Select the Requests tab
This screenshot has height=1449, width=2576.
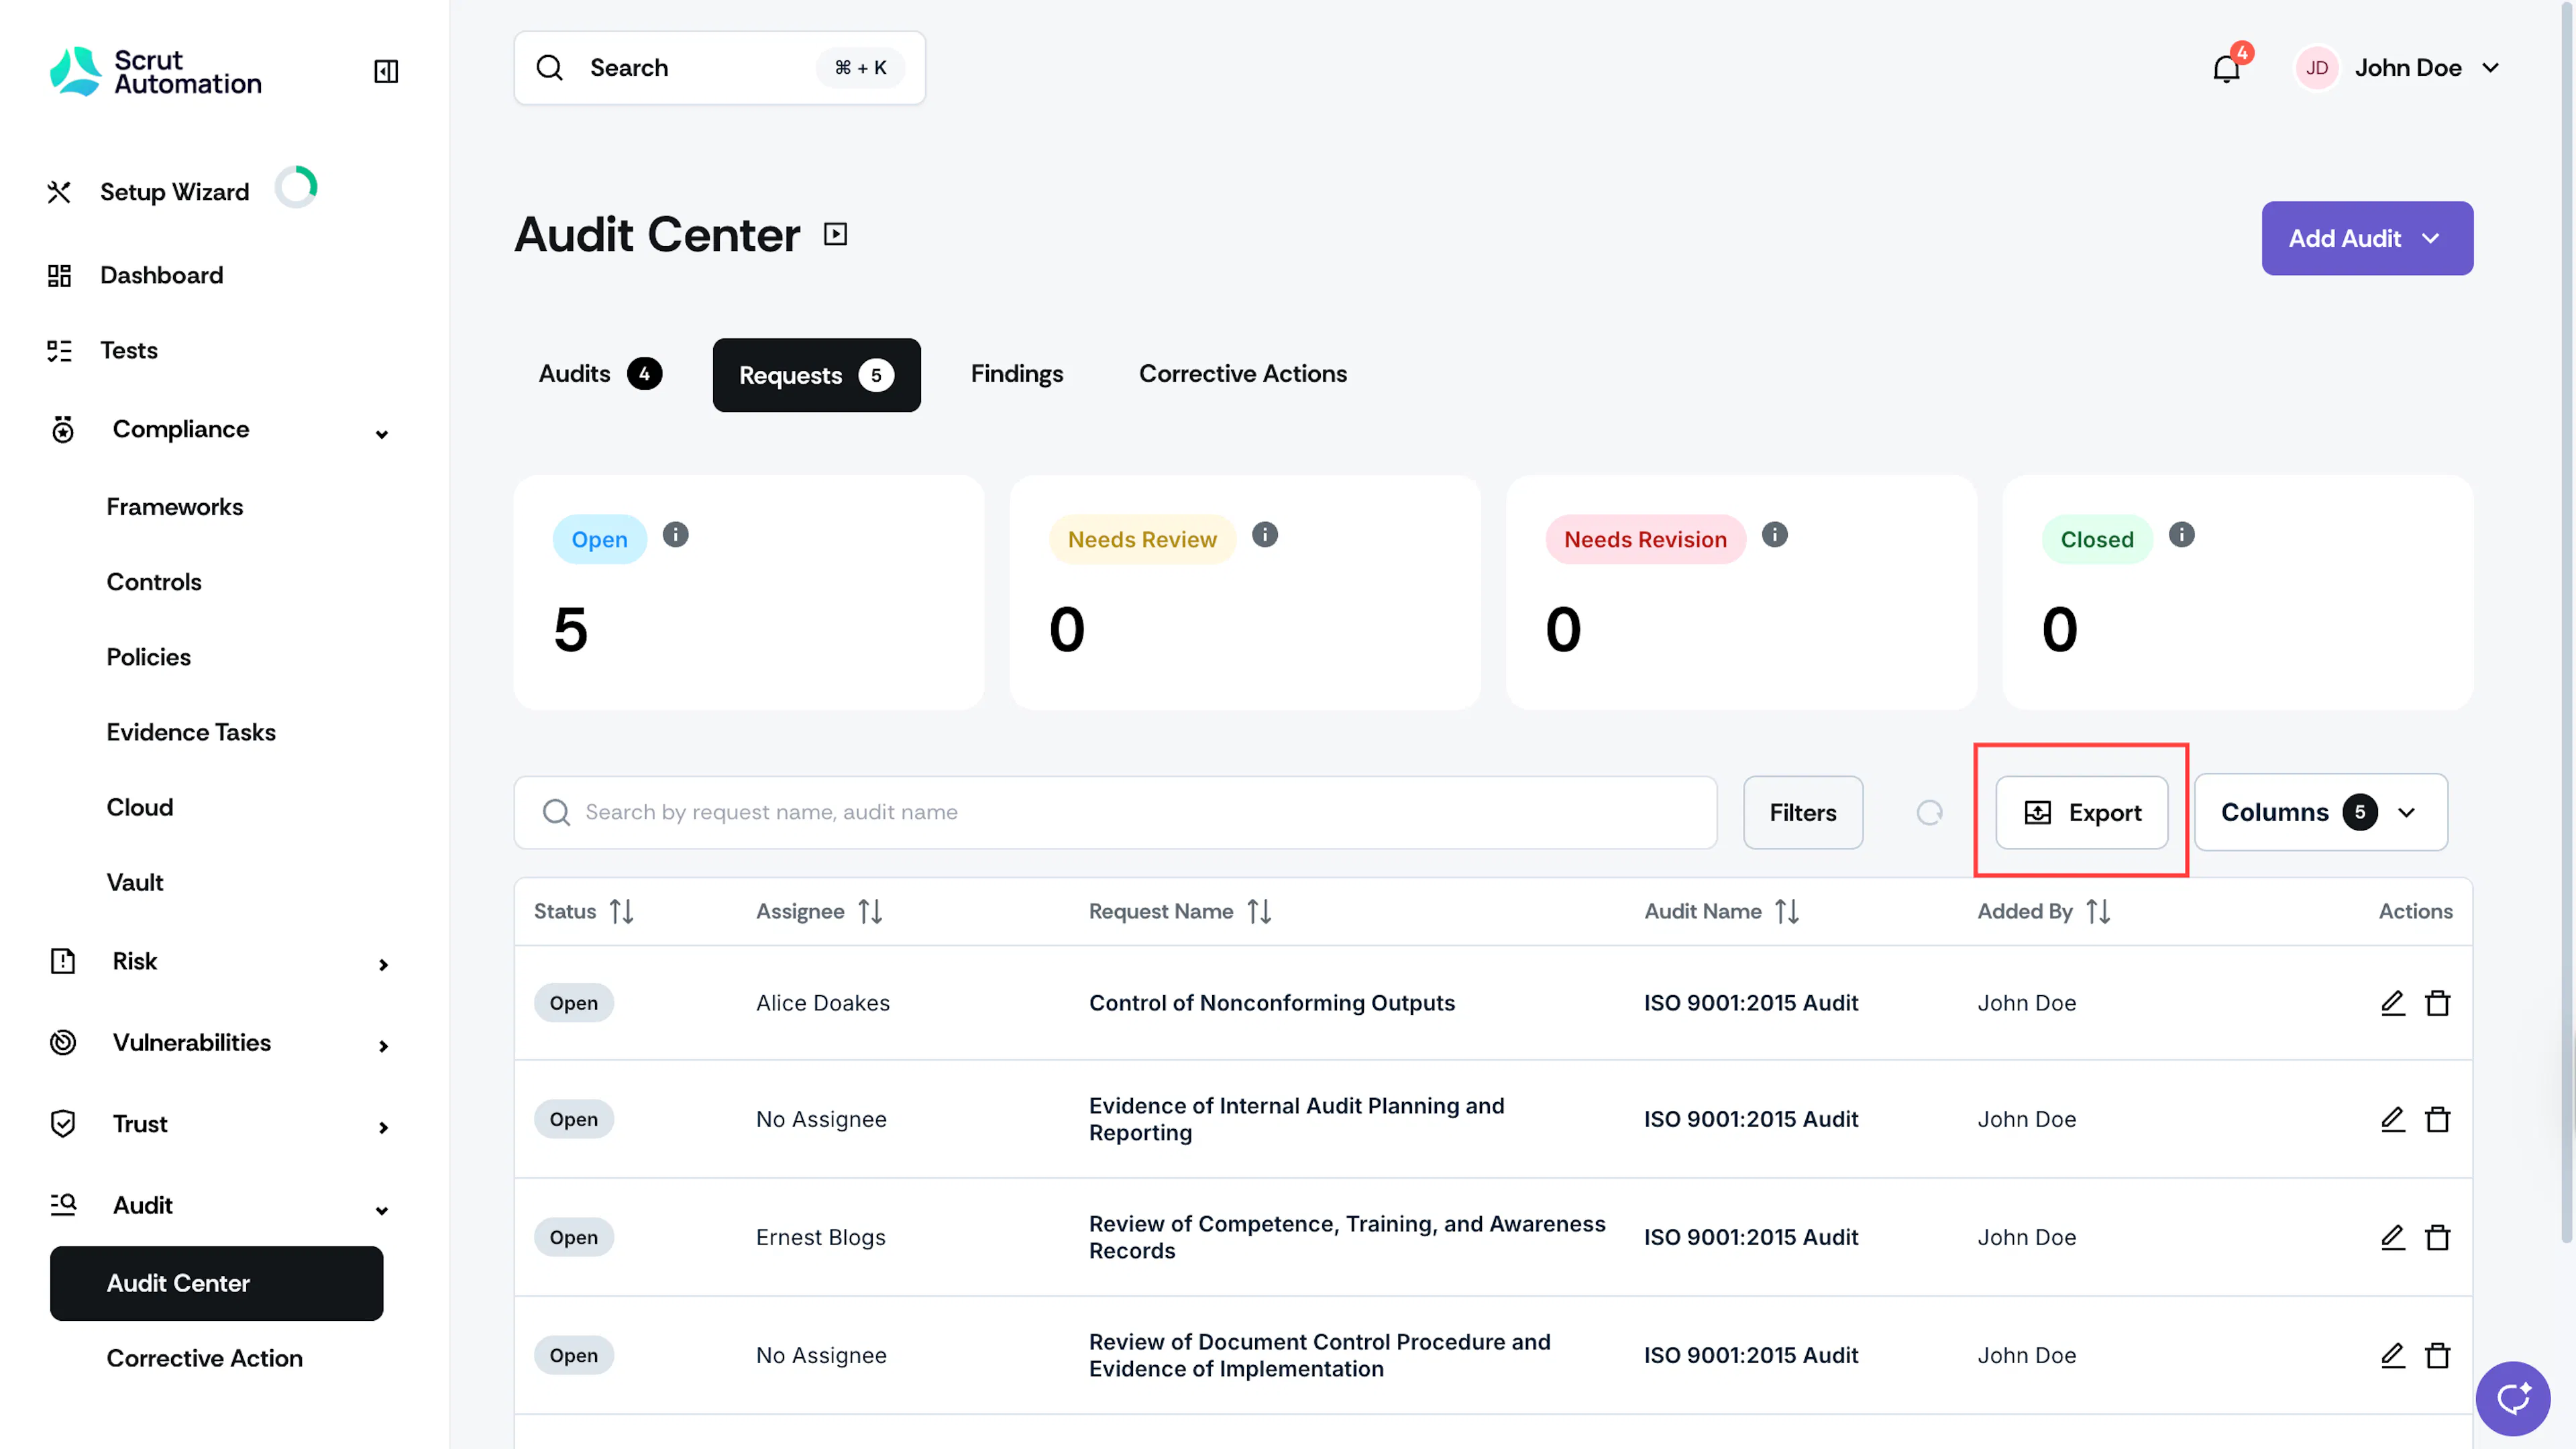pos(816,375)
